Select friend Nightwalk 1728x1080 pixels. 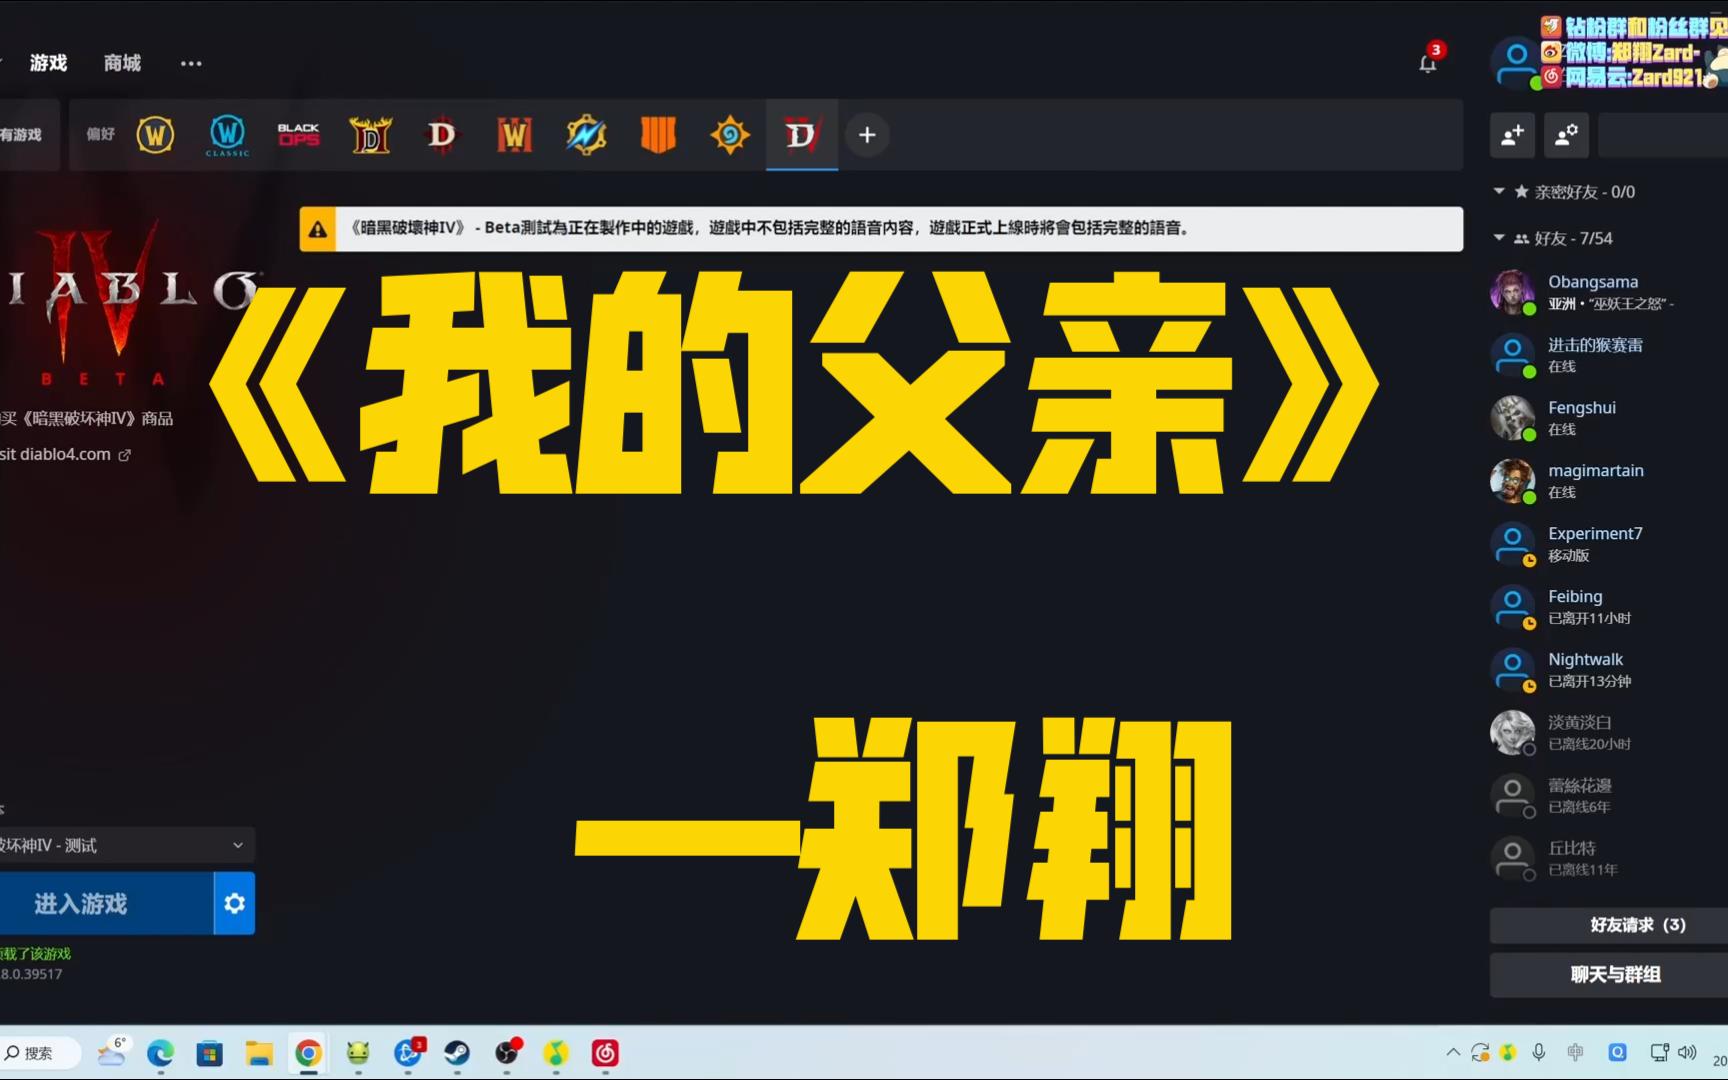(x=1609, y=670)
